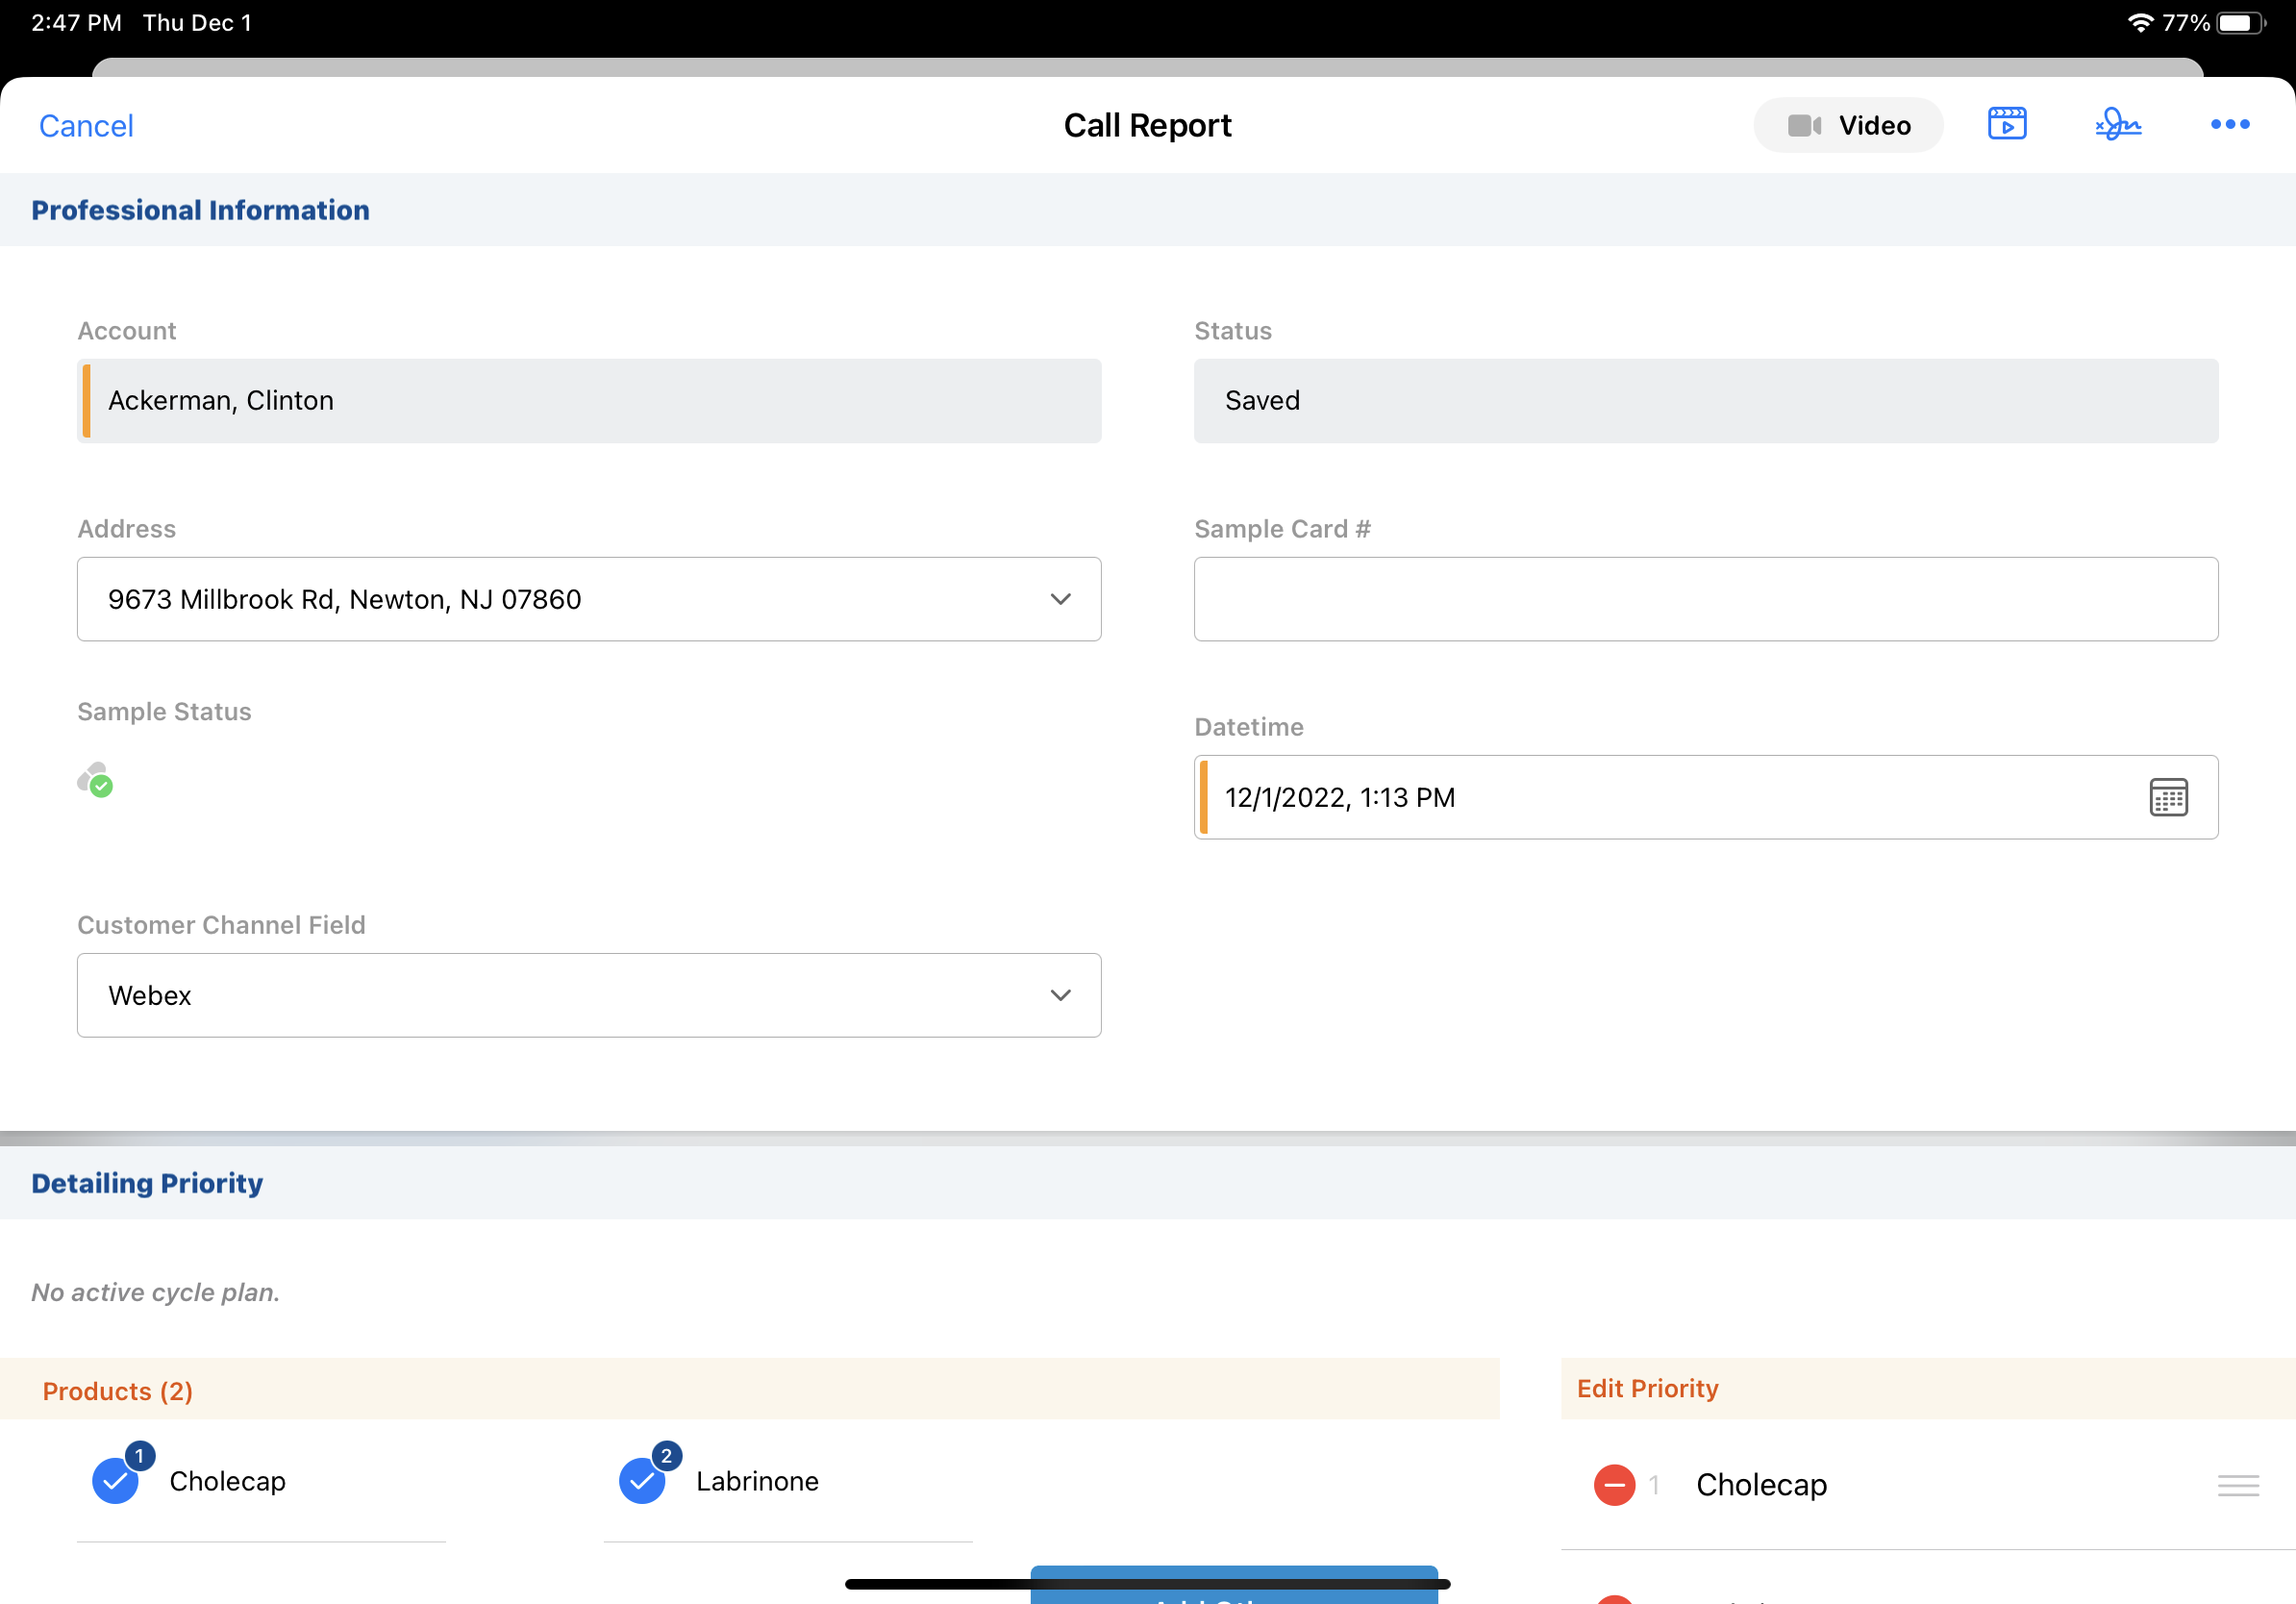Select the Professional Information section header
The width and height of the screenshot is (2296, 1604).
tap(200, 210)
